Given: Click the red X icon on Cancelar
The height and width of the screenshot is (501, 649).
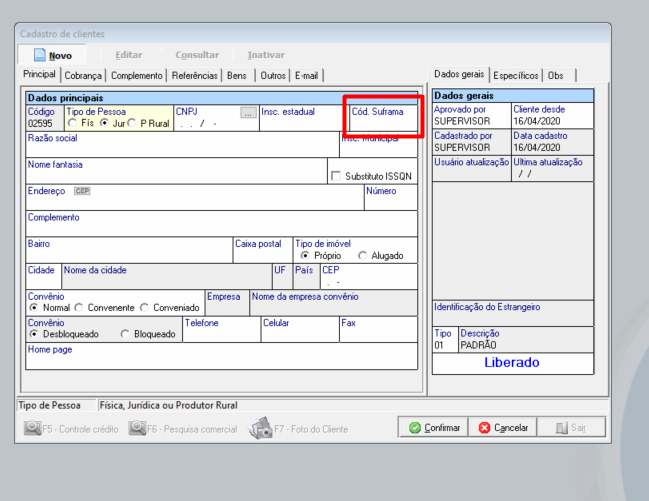Looking at the screenshot, I should point(484,428).
